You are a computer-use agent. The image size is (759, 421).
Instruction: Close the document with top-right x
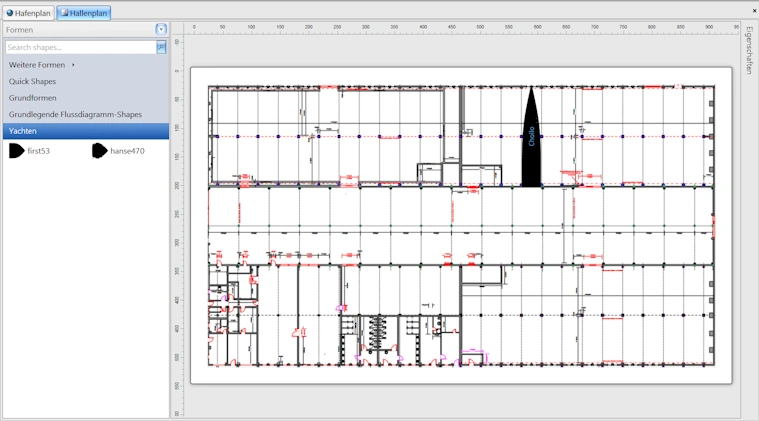(754, 11)
